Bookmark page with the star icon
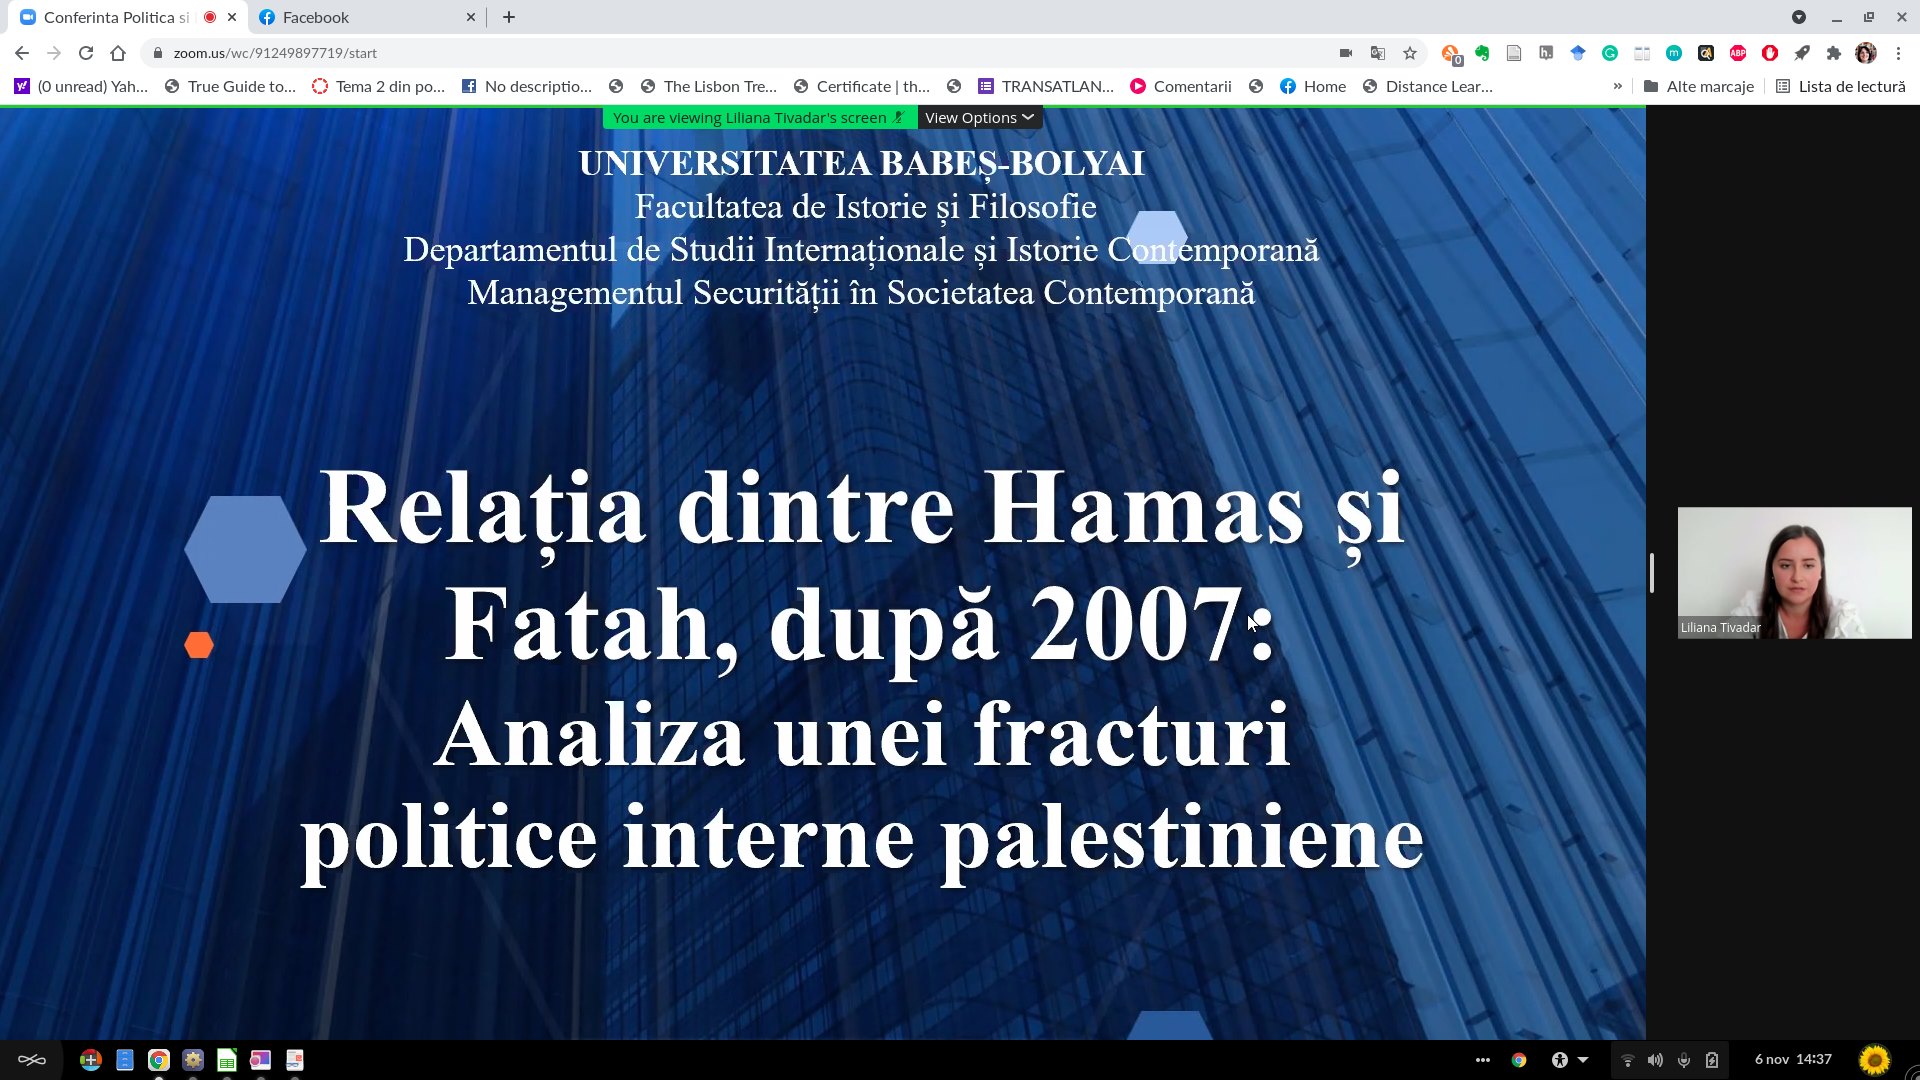Viewport: 1920px width, 1080px height. (x=1410, y=53)
